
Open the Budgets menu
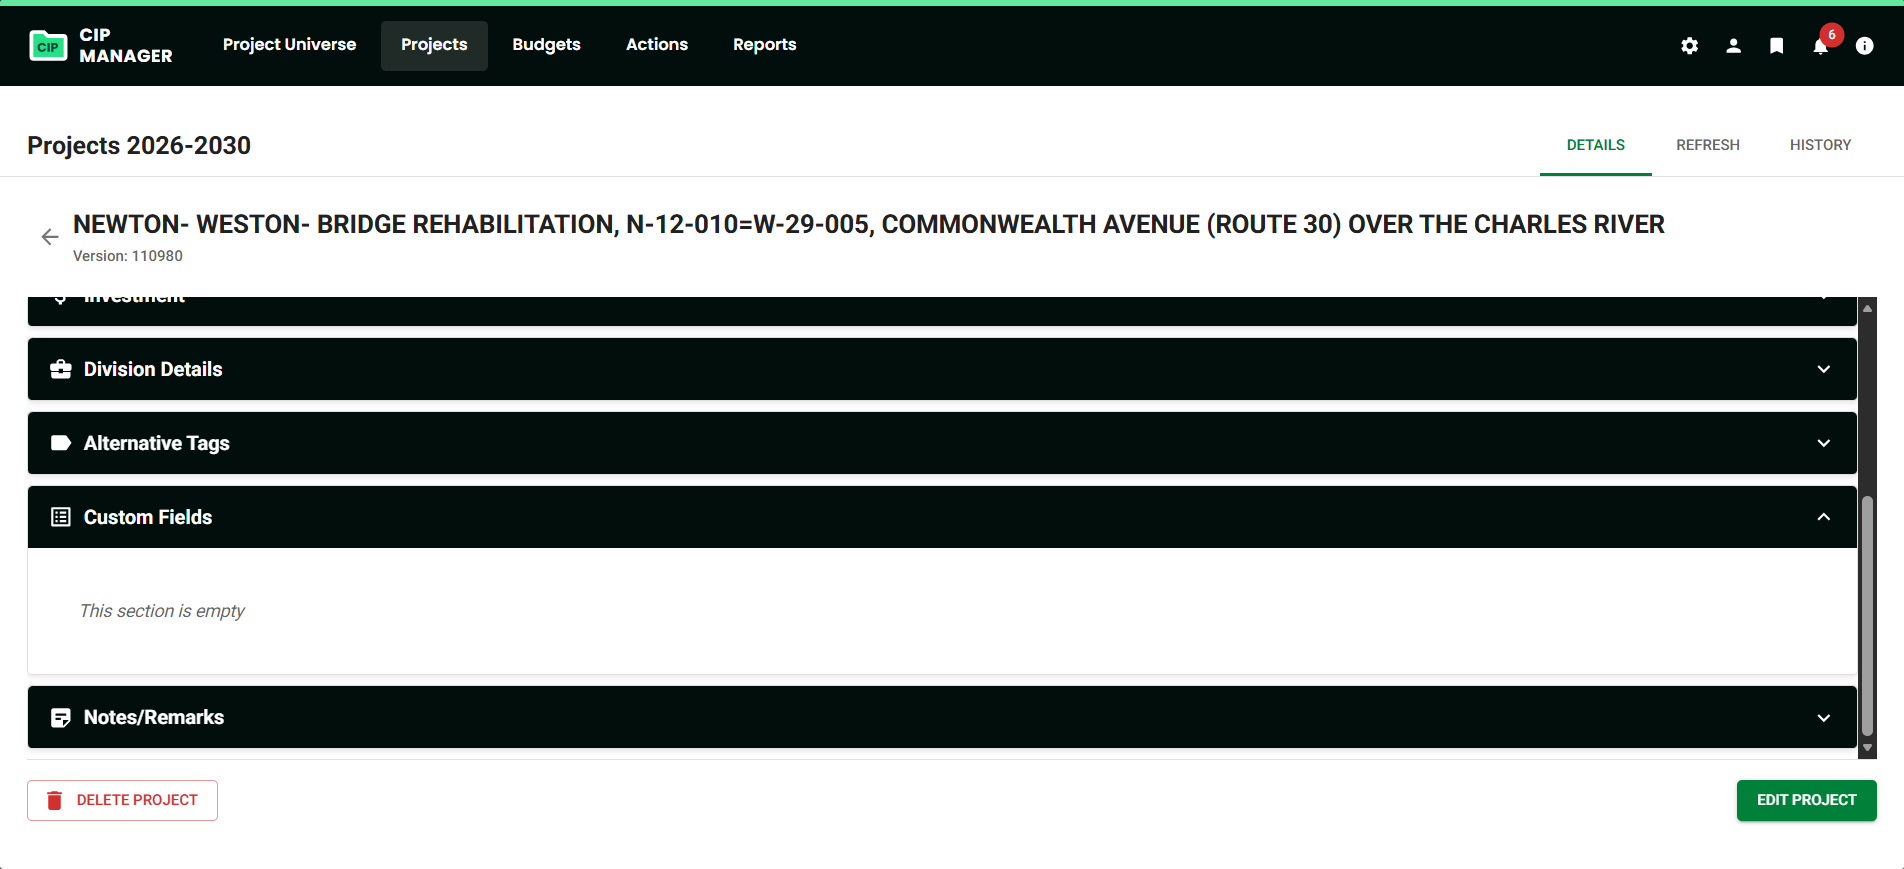(x=546, y=45)
